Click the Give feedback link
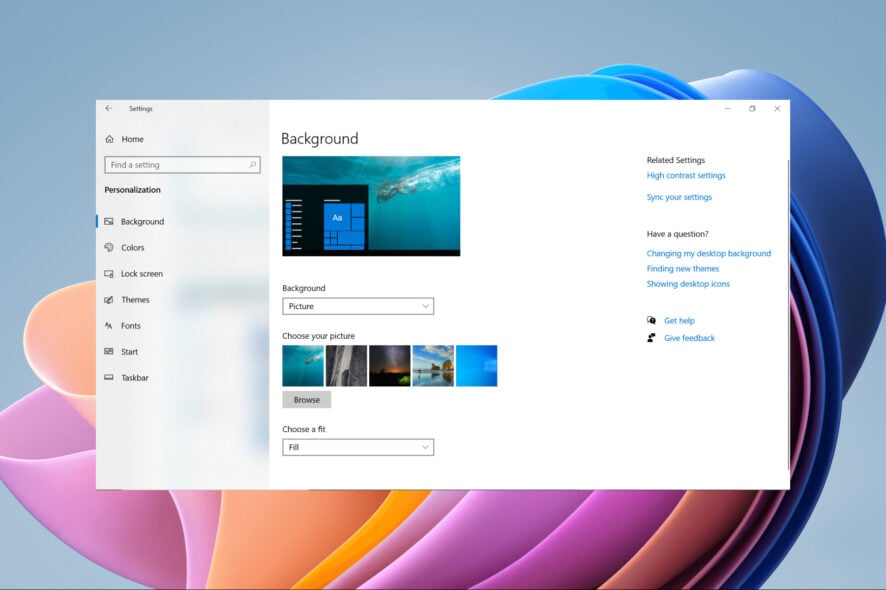Screen dimensions: 886x590 [689, 339]
